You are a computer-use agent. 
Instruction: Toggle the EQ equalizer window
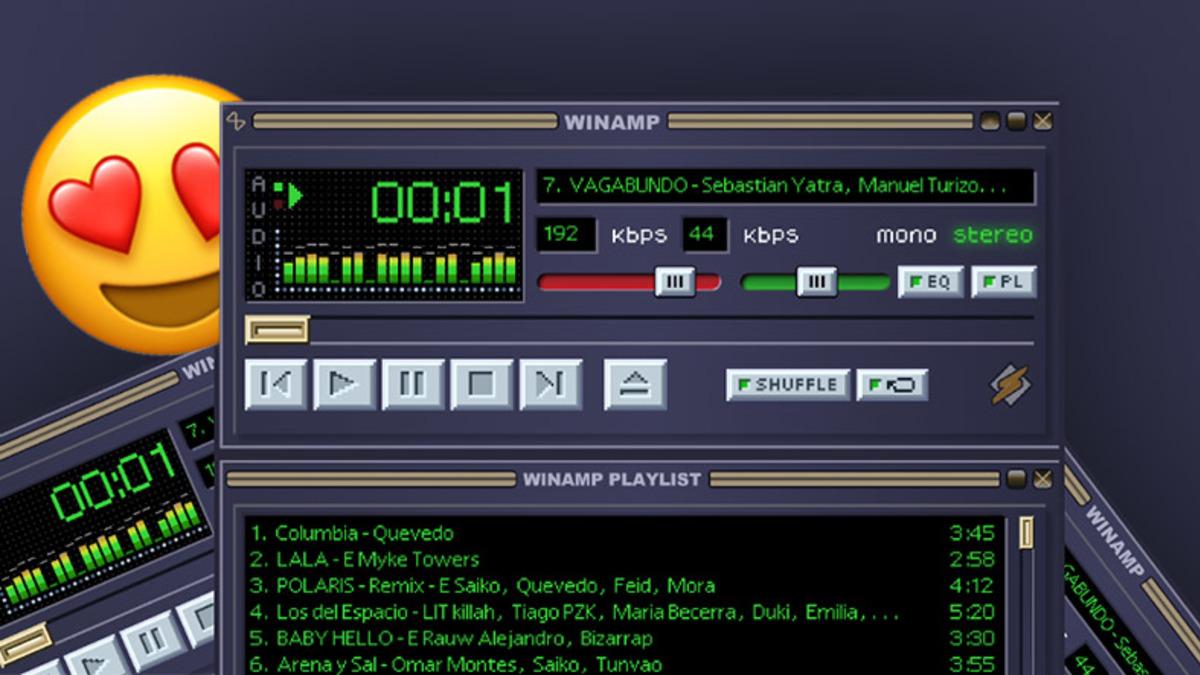pyautogui.click(x=930, y=282)
